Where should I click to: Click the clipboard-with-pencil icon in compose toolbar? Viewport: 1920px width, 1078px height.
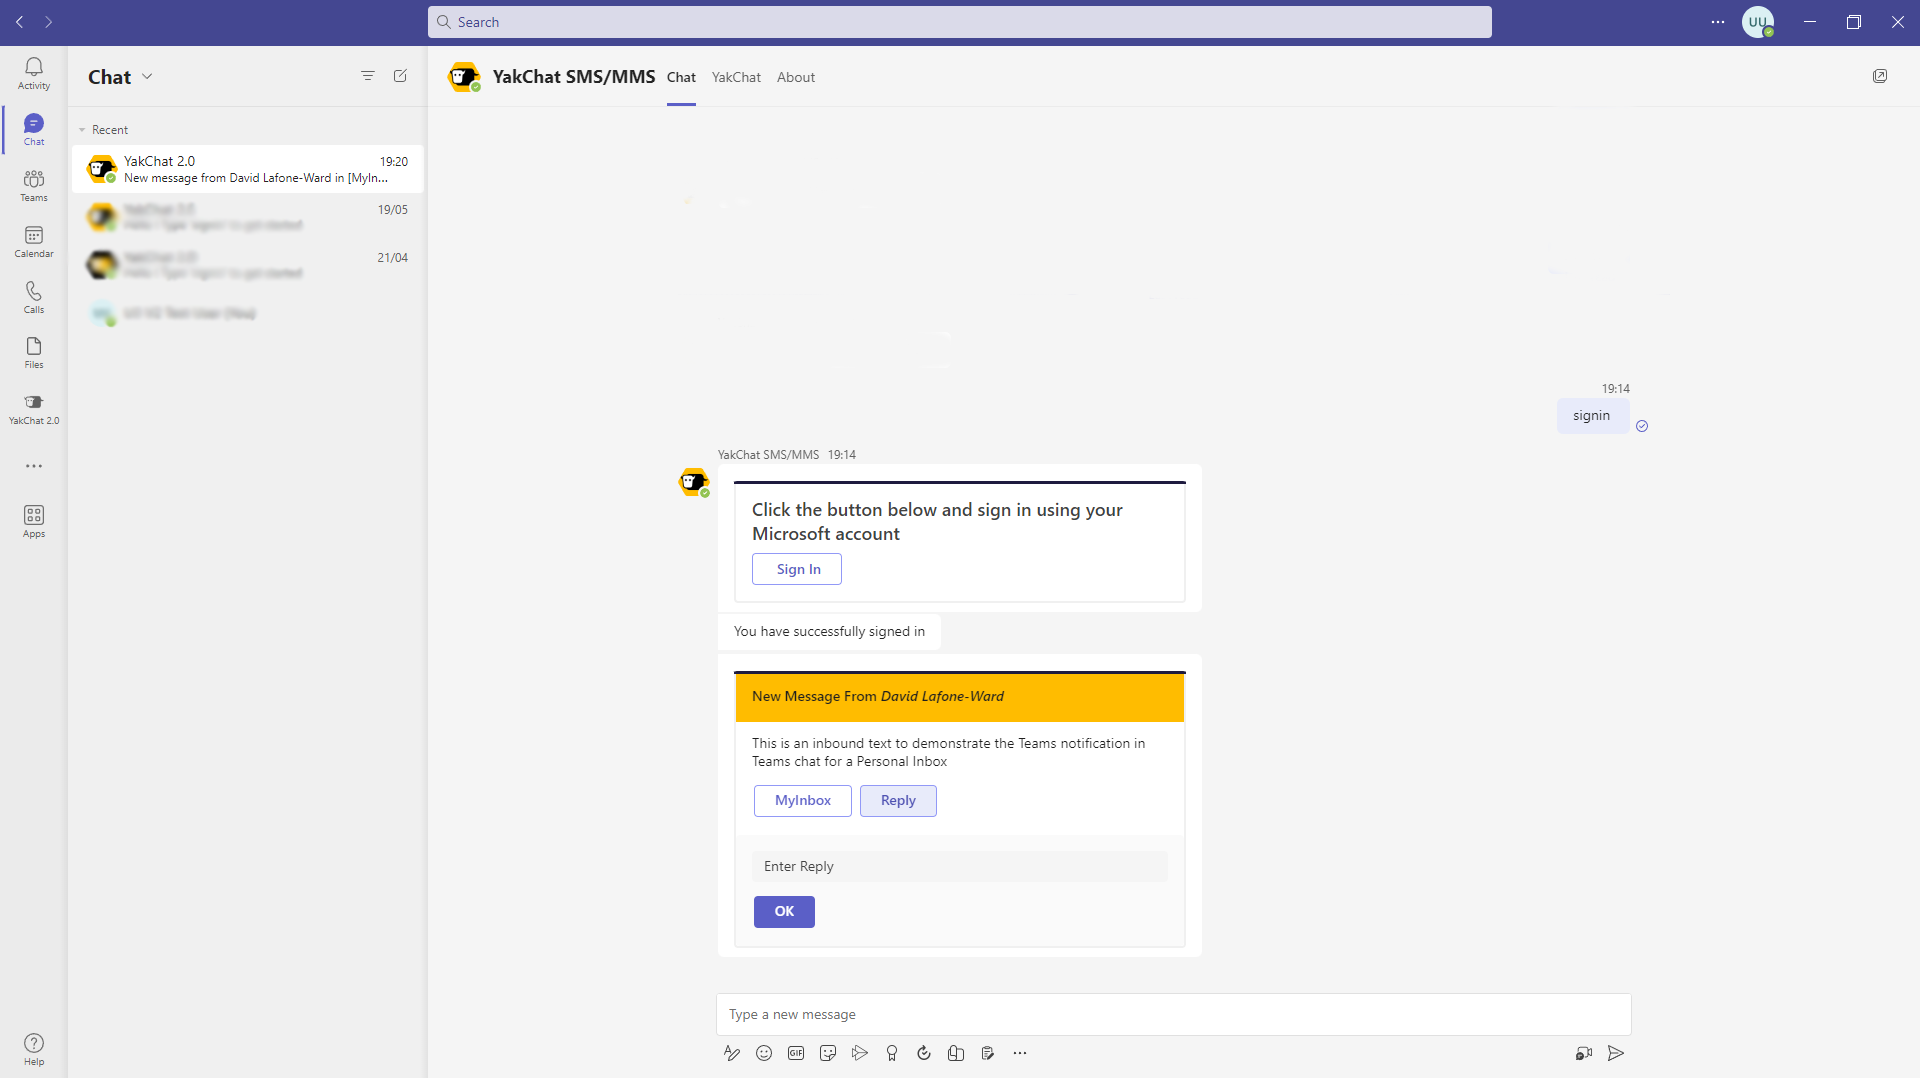(988, 1053)
